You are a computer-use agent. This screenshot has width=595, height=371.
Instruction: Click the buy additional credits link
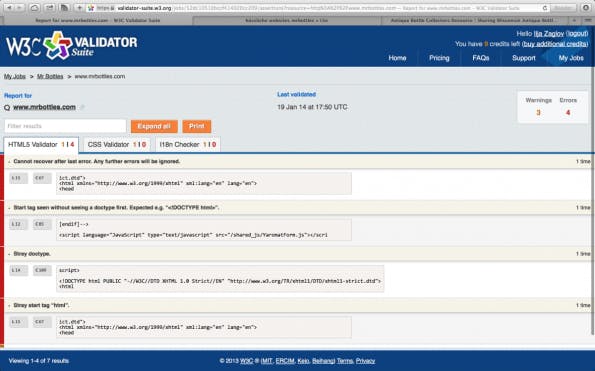pos(555,44)
